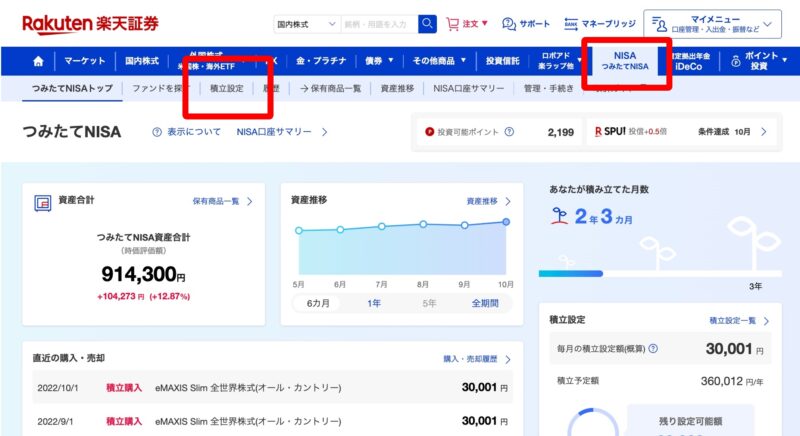Image resolution: width=800 pixels, height=436 pixels.
Task: Open the 積立設定一覧 link
Action: (x=739, y=321)
